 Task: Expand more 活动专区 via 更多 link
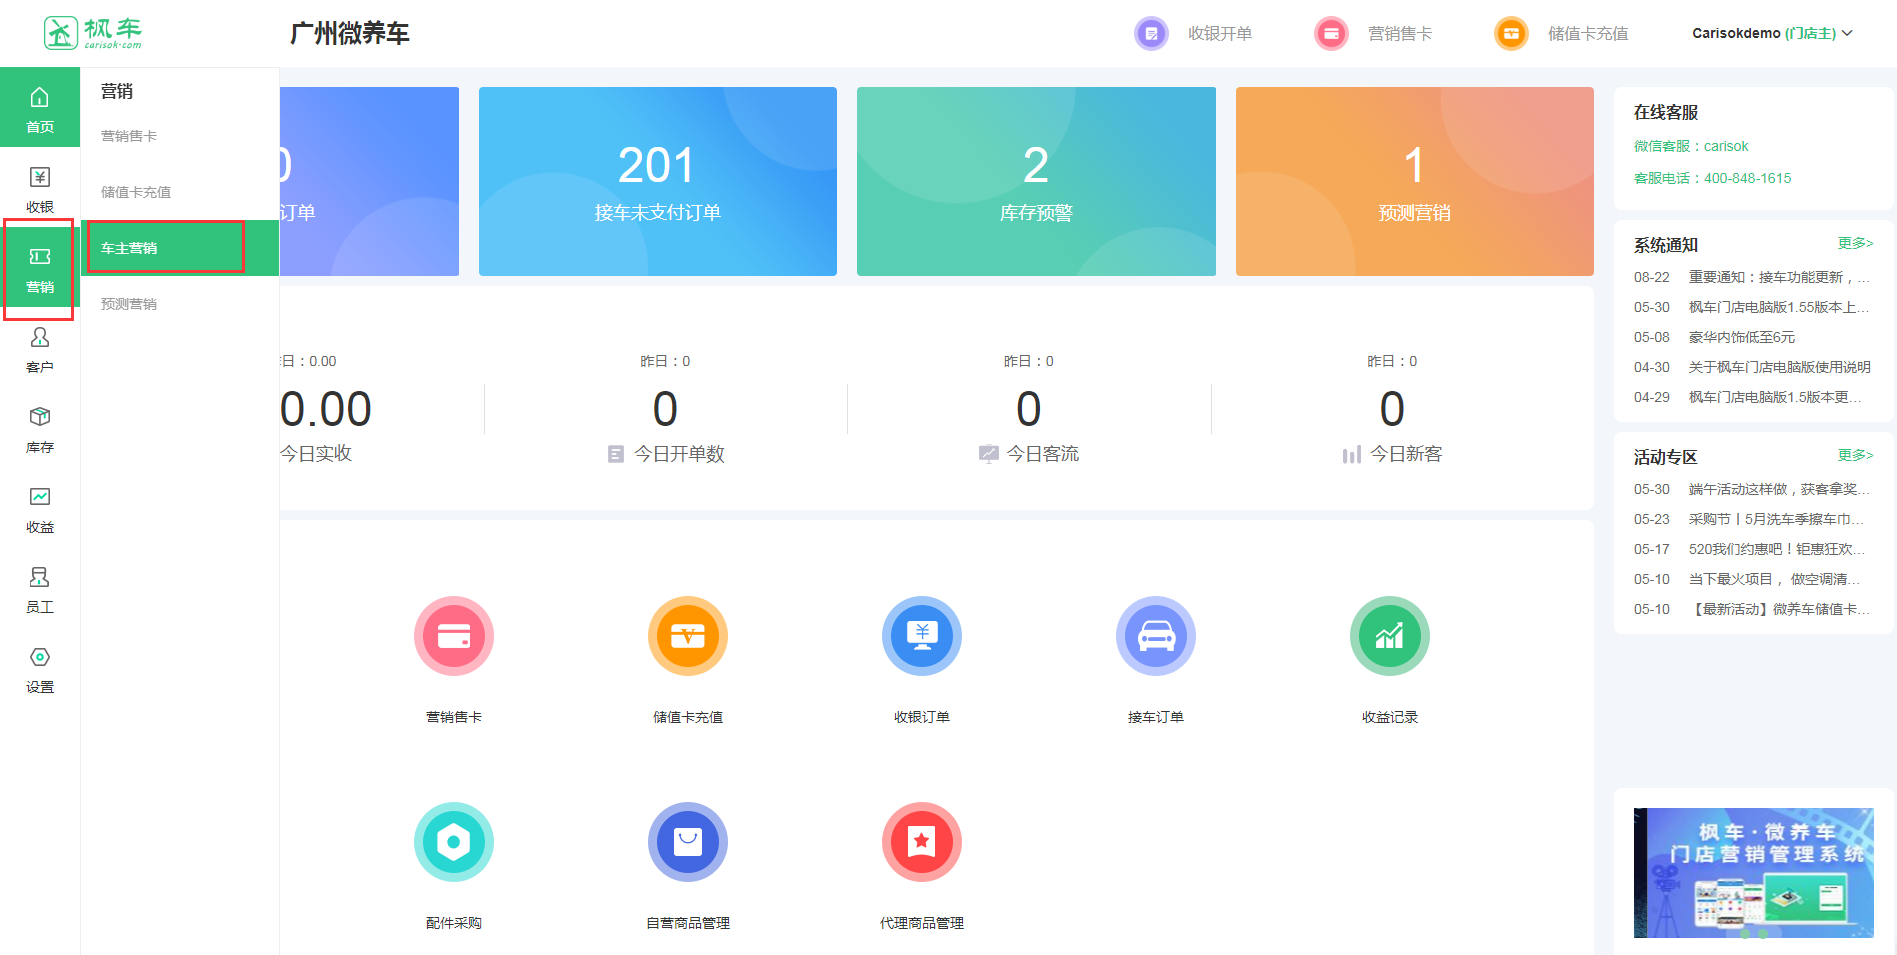[1854, 455]
